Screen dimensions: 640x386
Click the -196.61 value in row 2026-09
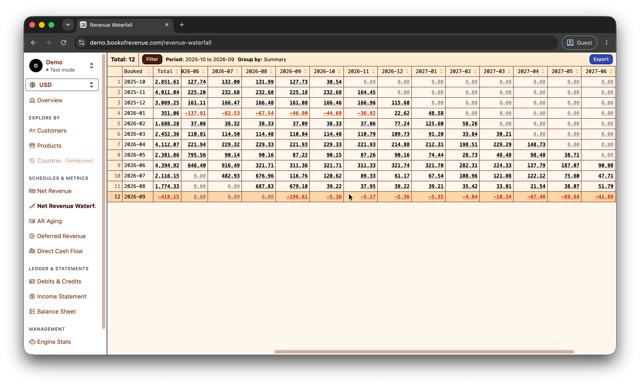[x=297, y=197]
